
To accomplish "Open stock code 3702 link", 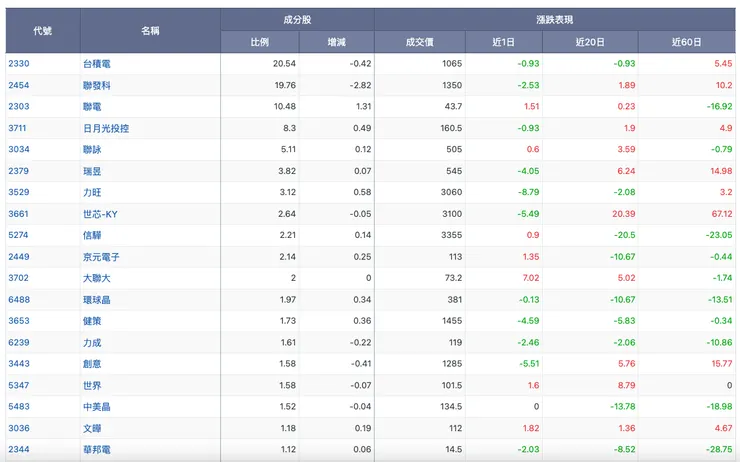I will [18, 278].
